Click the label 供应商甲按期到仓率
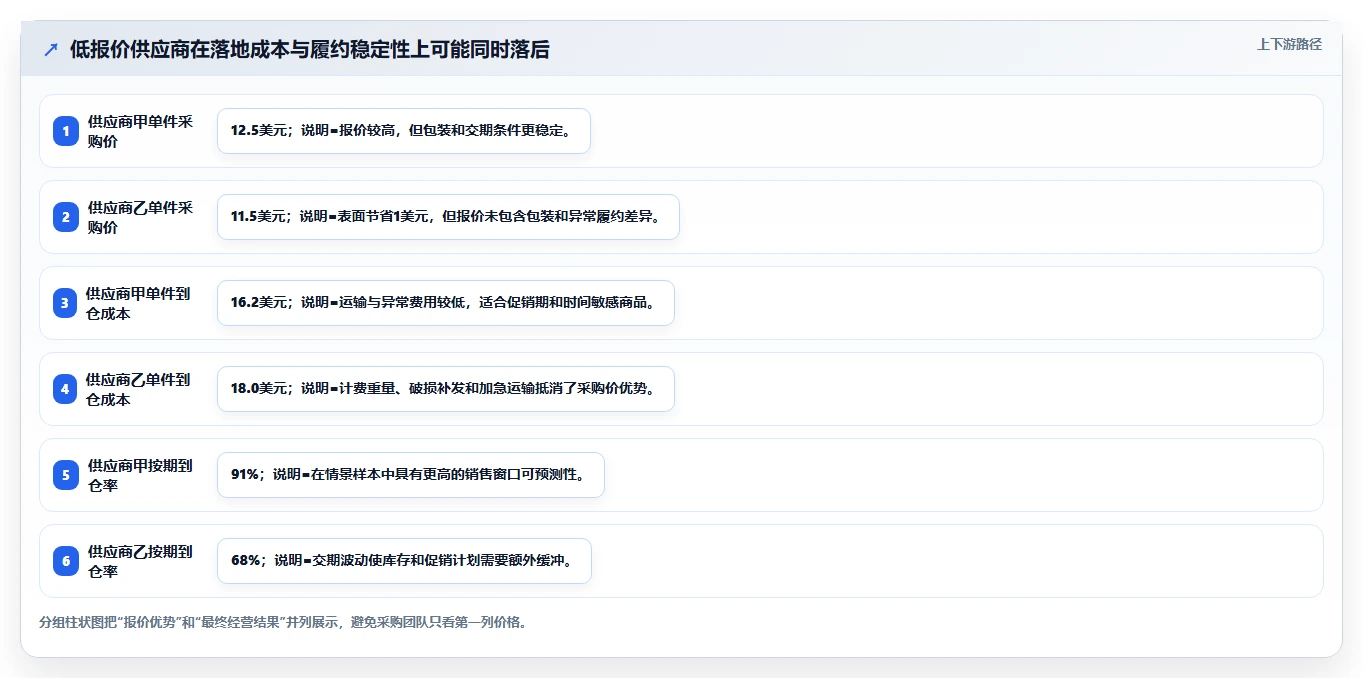Viewport: 1363px width, 678px height. (140, 475)
